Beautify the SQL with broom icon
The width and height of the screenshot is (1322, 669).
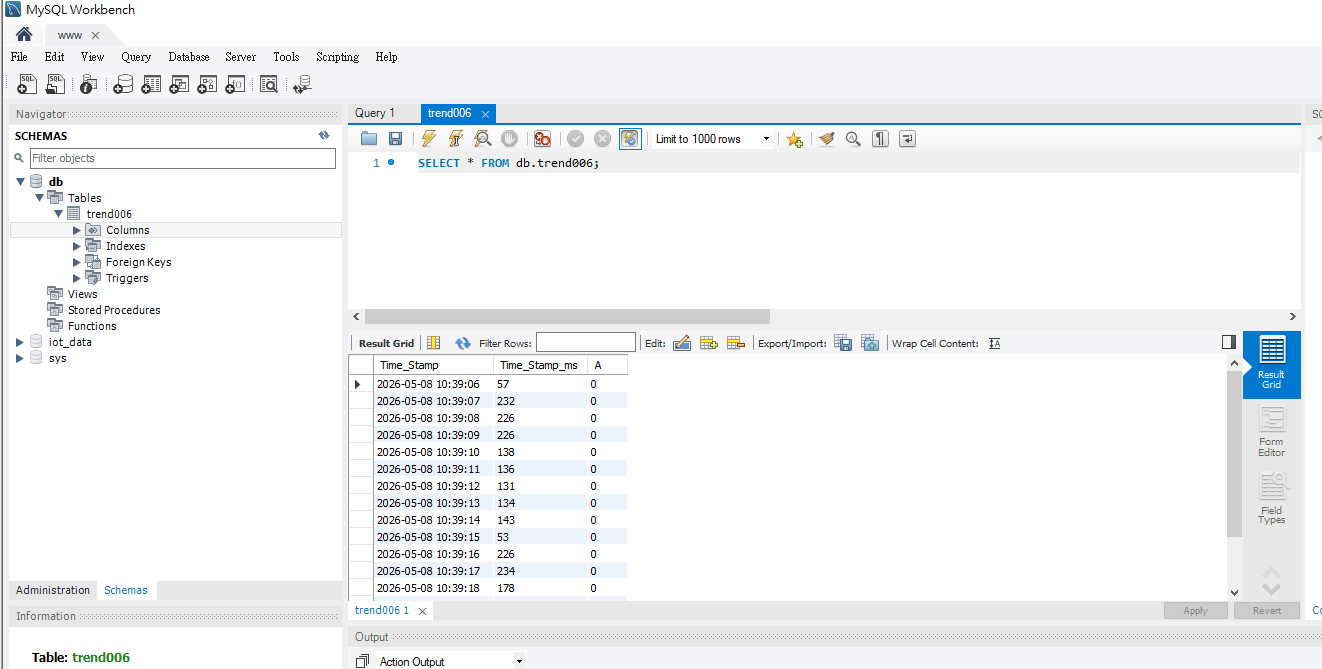click(x=826, y=139)
